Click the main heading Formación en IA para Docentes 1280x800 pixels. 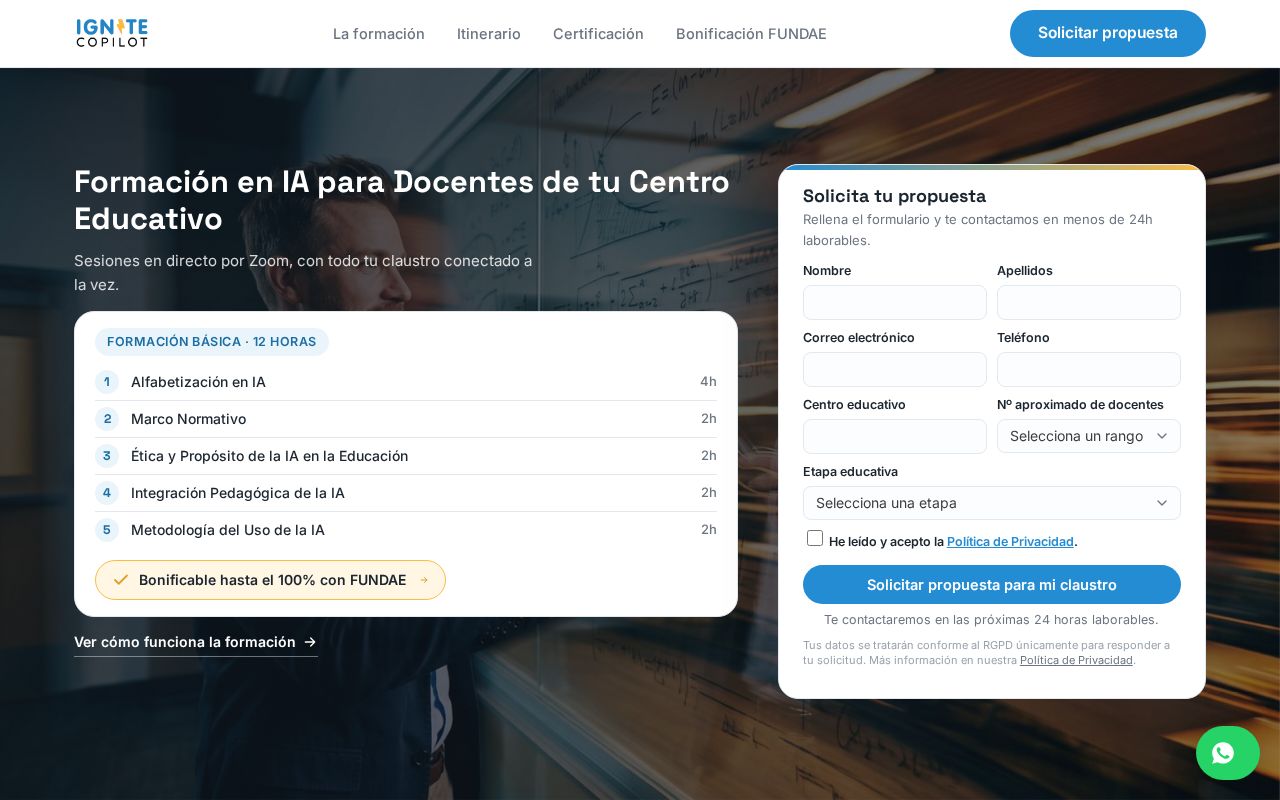point(402,200)
